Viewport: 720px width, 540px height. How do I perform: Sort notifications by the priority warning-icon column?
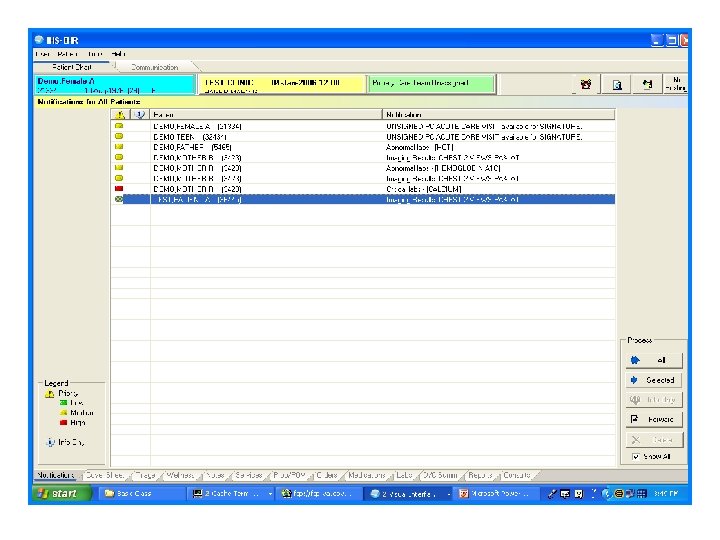120,114
